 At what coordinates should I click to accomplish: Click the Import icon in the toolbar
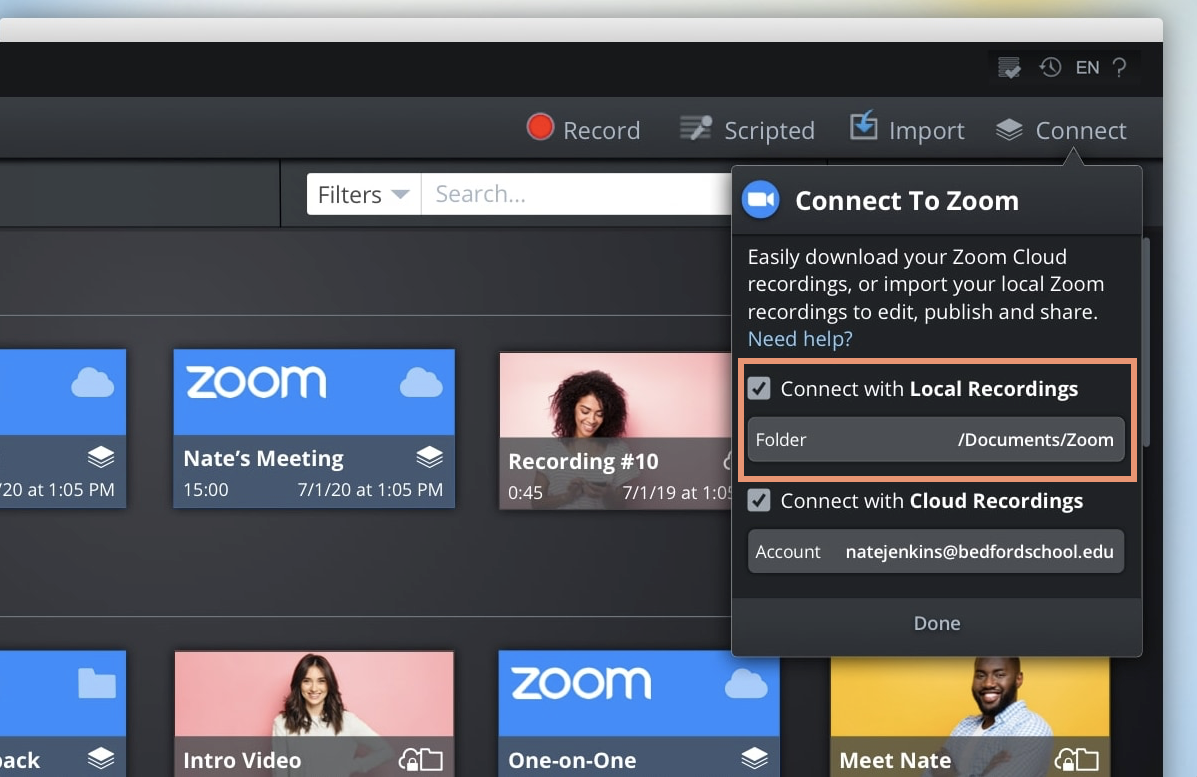[x=862, y=127]
